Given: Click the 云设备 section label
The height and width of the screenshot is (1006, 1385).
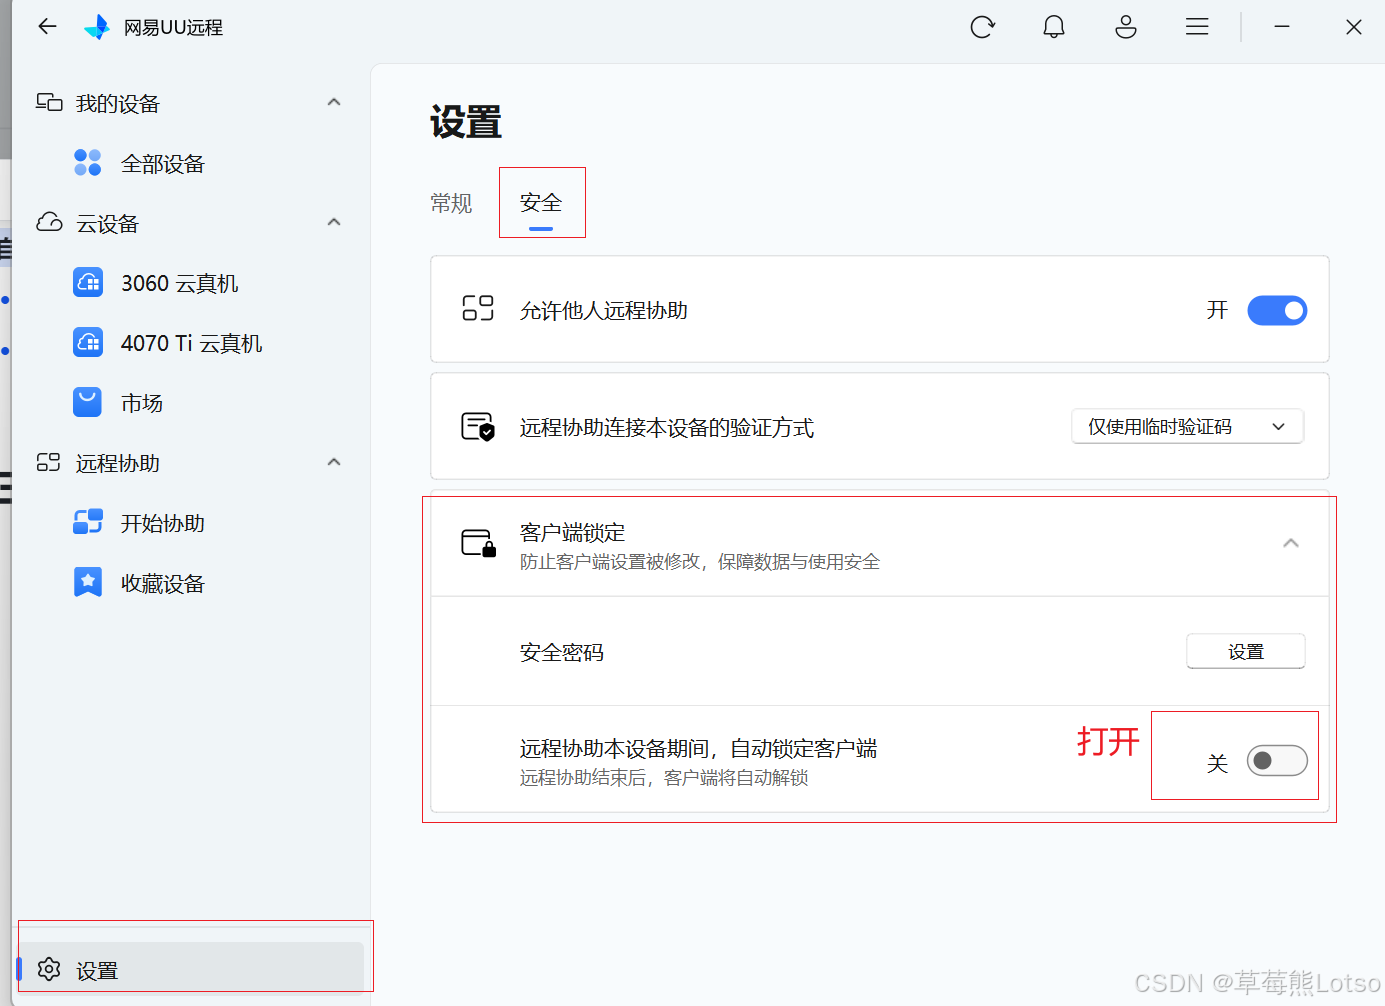Looking at the screenshot, I should [x=108, y=223].
